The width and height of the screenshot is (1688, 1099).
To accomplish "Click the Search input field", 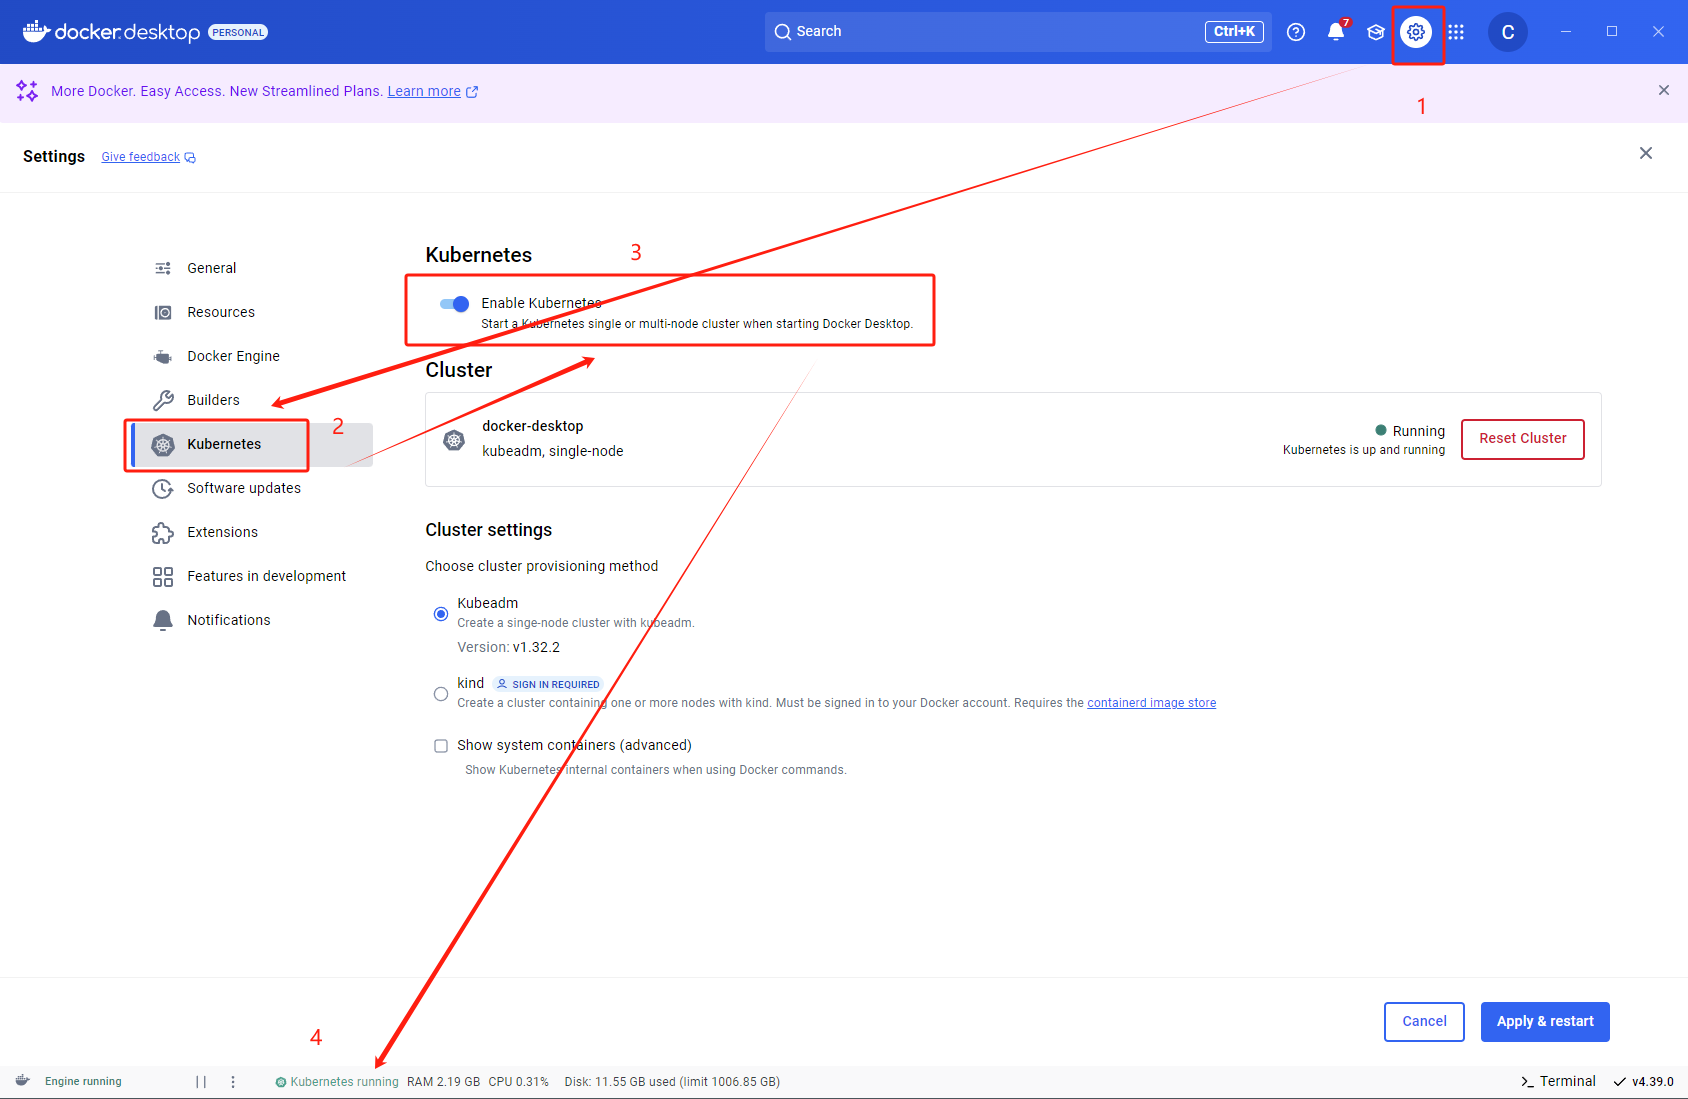I will [x=1018, y=32].
